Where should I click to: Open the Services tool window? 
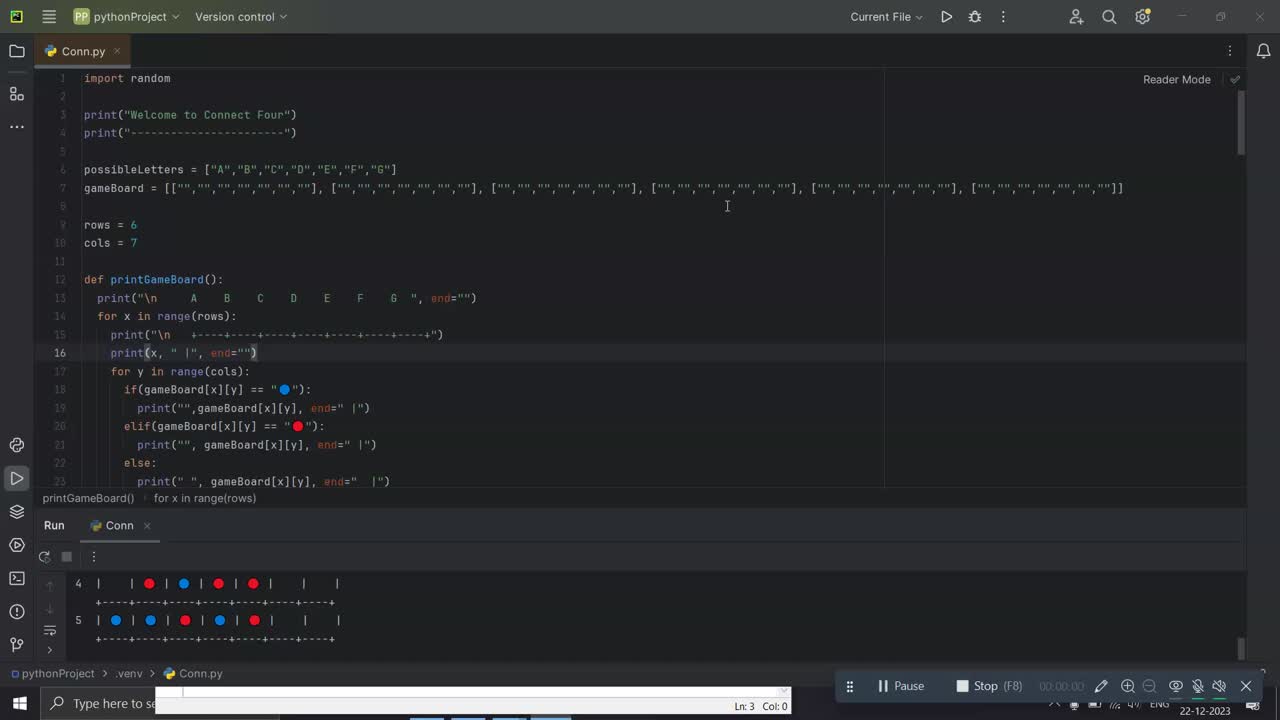17,545
